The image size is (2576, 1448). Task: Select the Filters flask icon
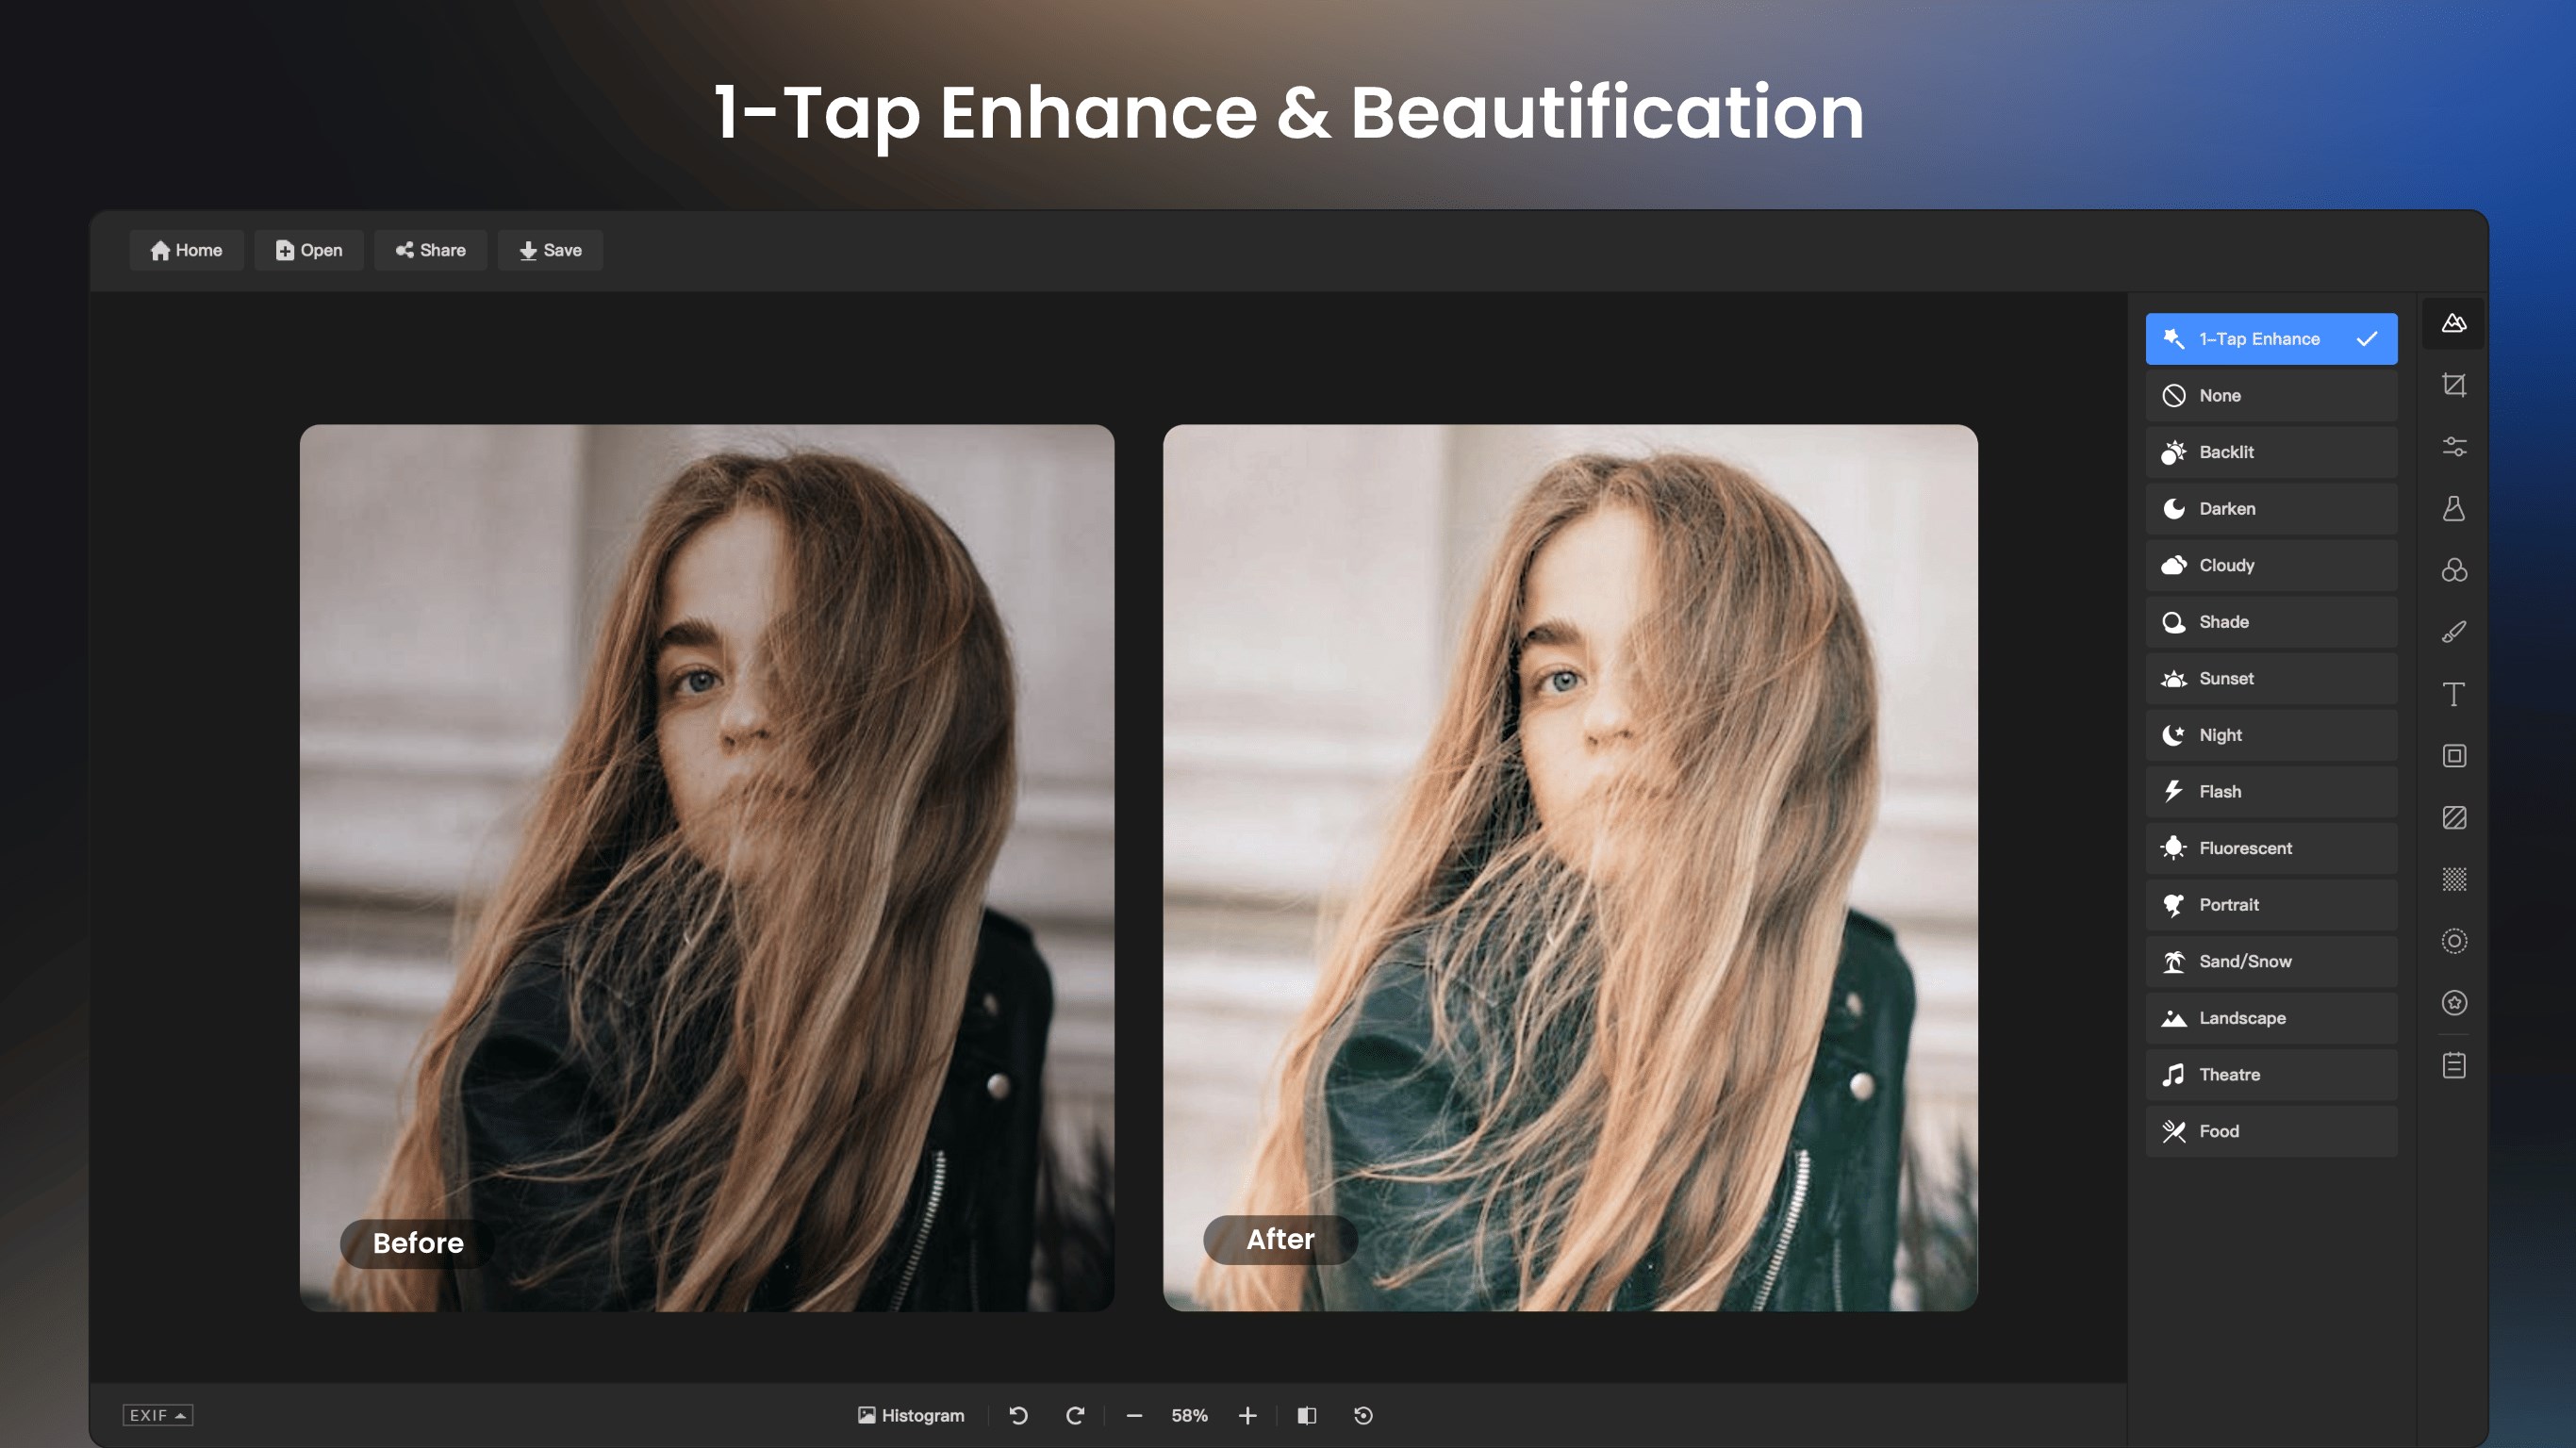coord(2453,508)
